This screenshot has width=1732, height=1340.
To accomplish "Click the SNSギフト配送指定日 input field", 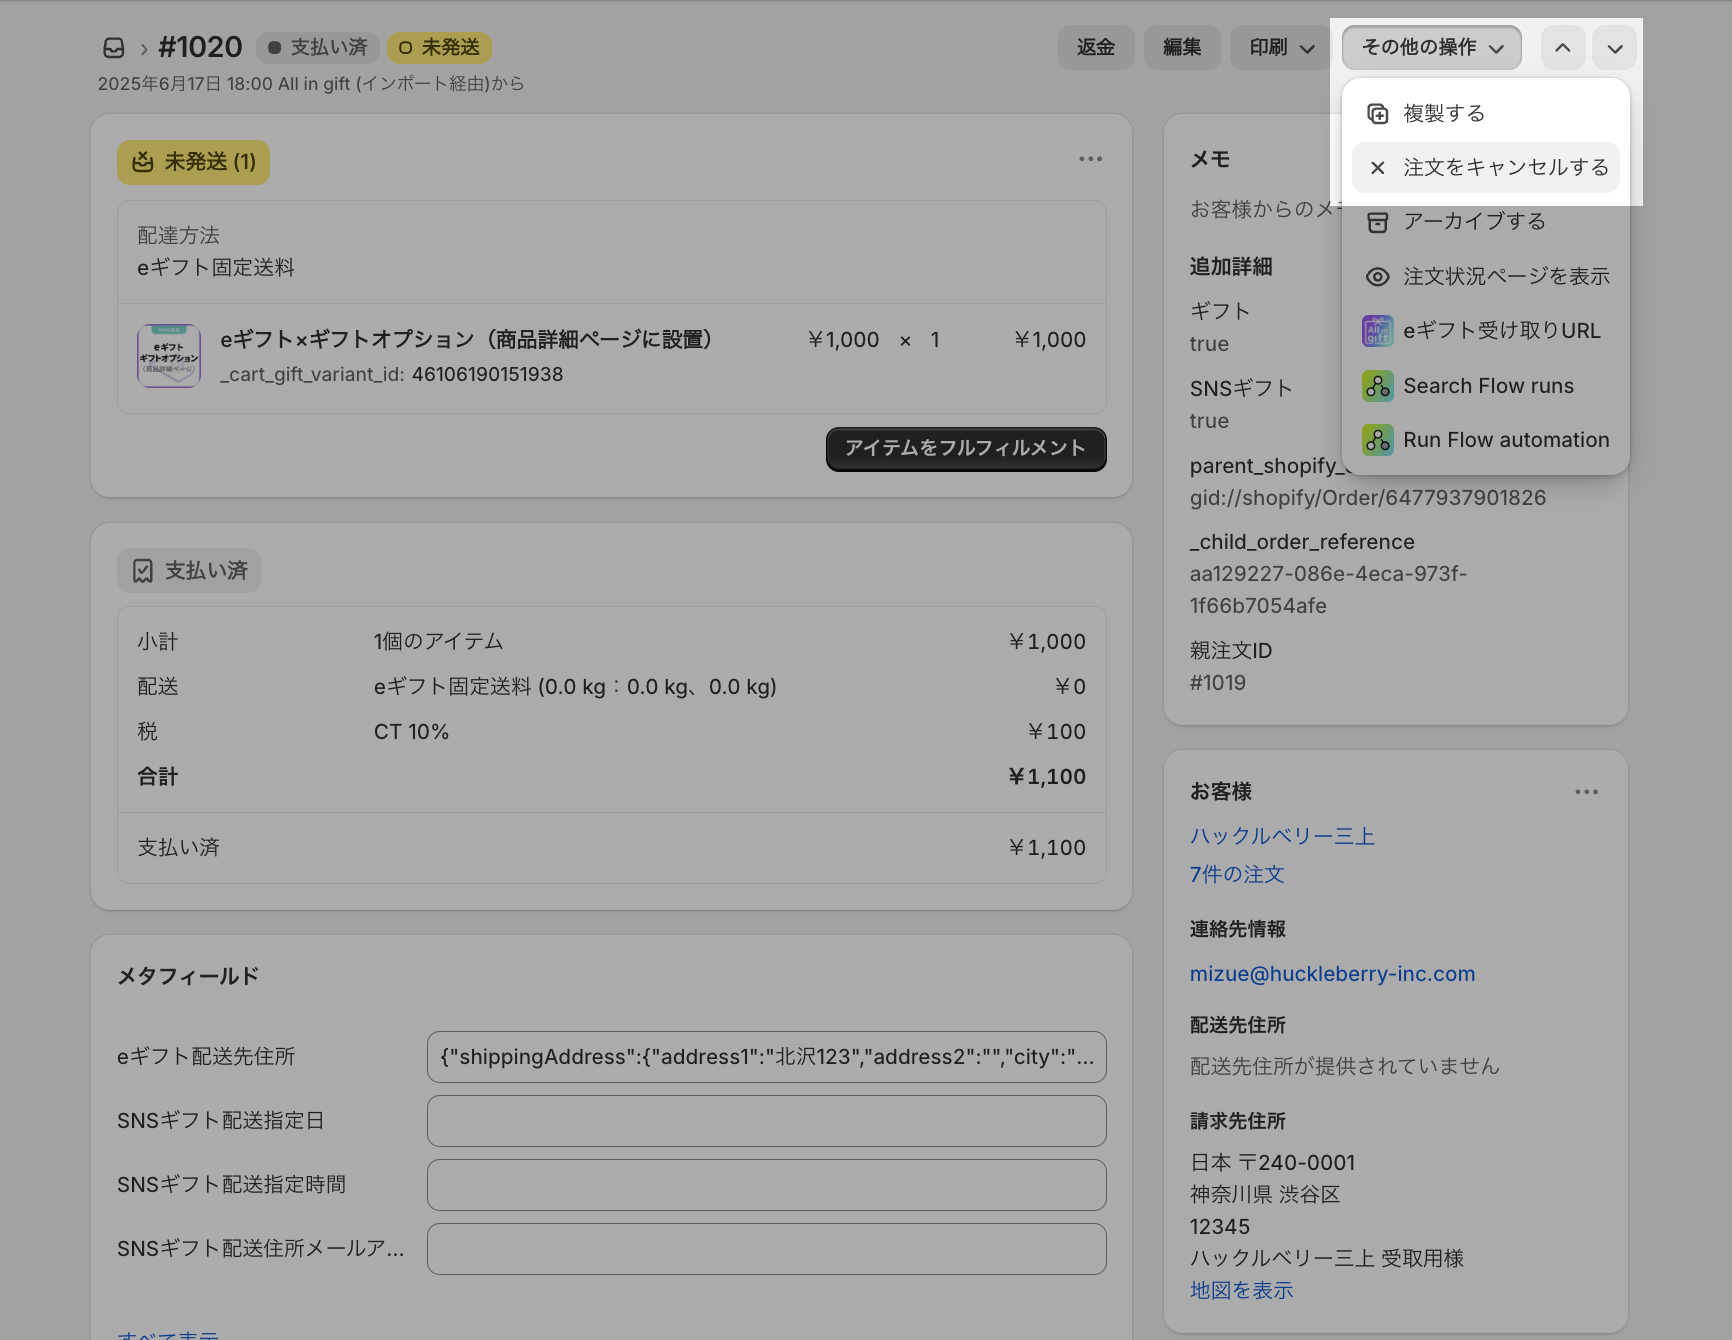I will [766, 1121].
